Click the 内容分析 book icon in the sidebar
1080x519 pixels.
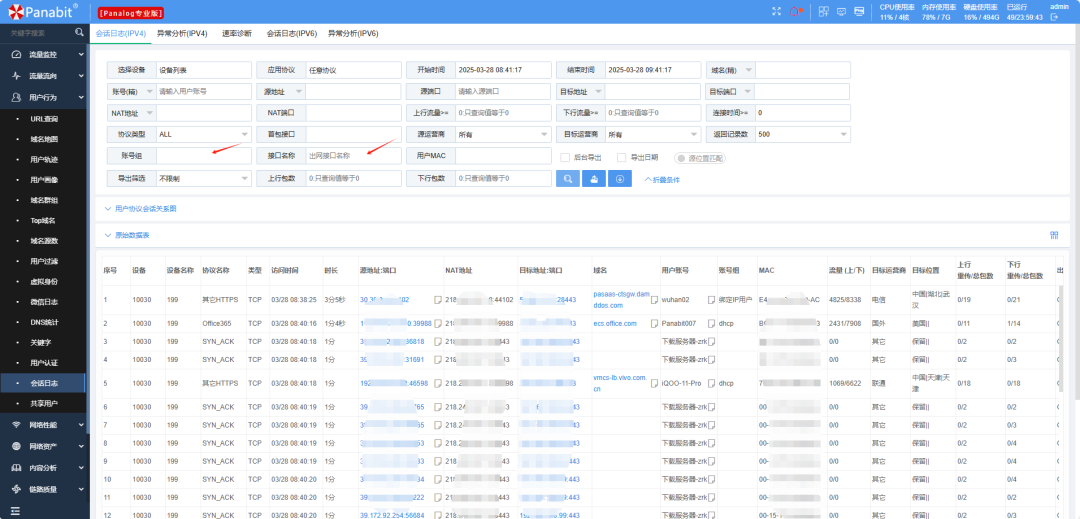[x=16, y=467]
